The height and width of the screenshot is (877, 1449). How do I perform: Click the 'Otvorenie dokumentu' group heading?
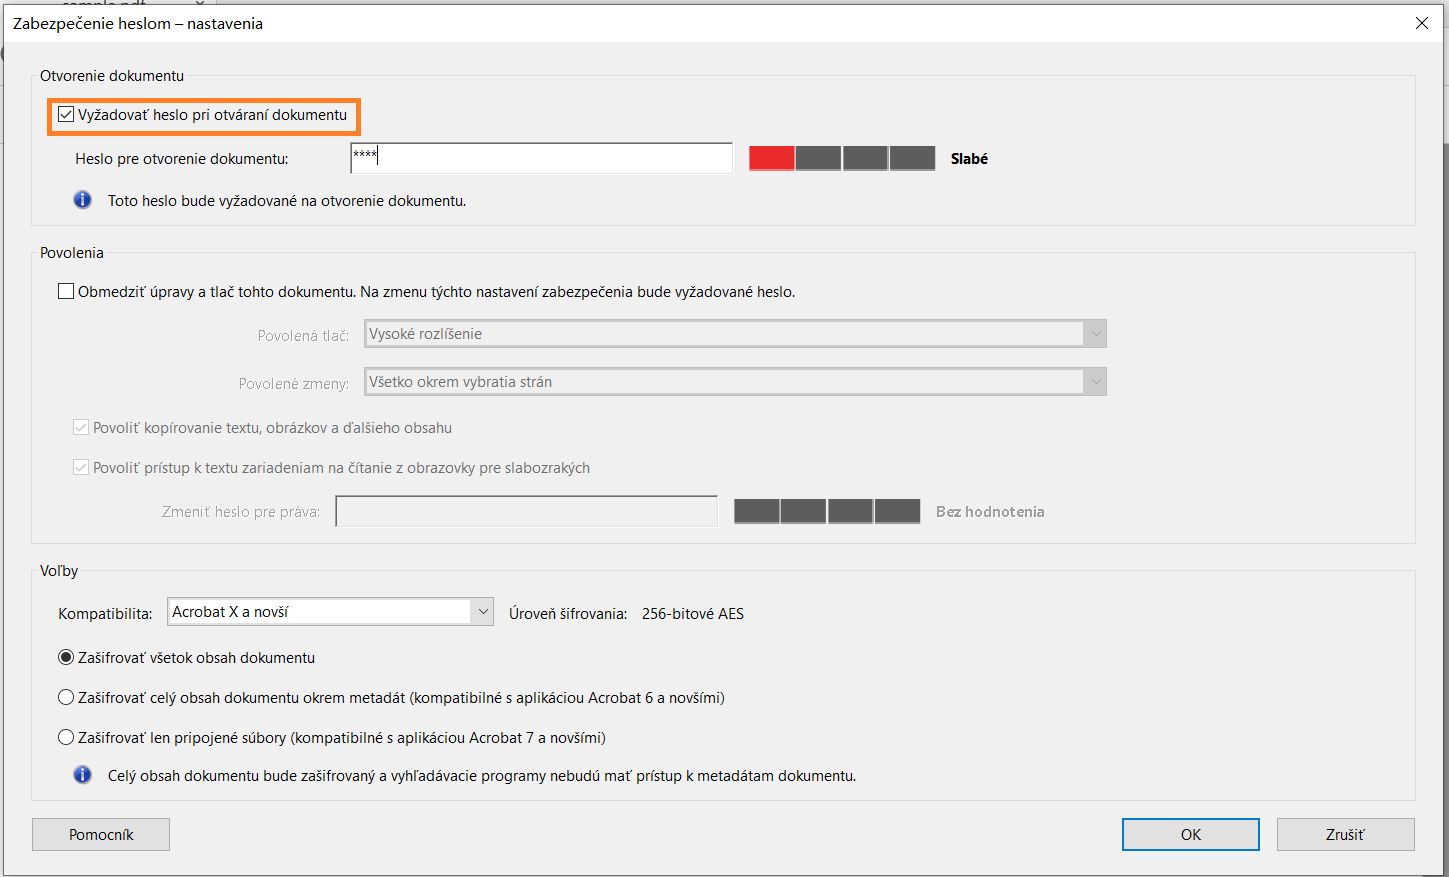112,76
